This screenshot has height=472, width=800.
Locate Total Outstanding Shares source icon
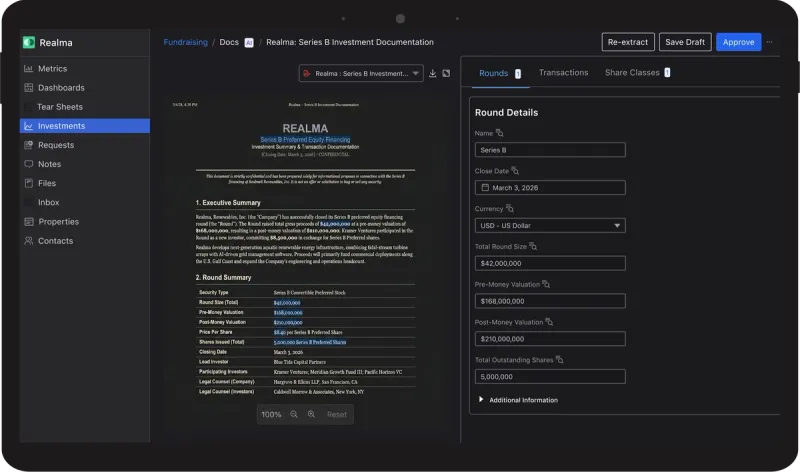tap(560, 360)
